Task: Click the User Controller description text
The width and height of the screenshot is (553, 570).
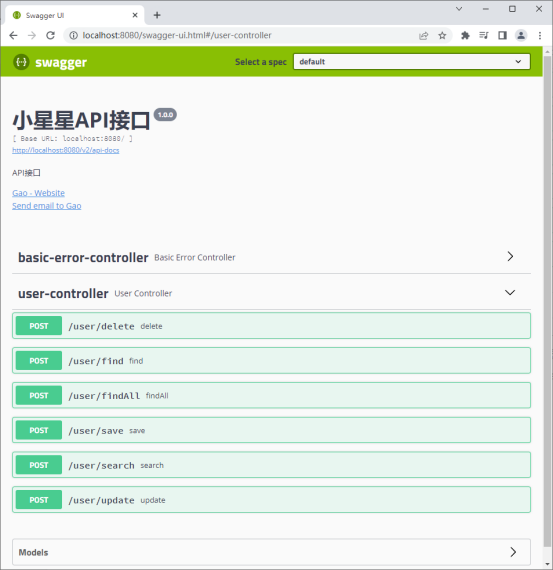Action: click(x=143, y=293)
